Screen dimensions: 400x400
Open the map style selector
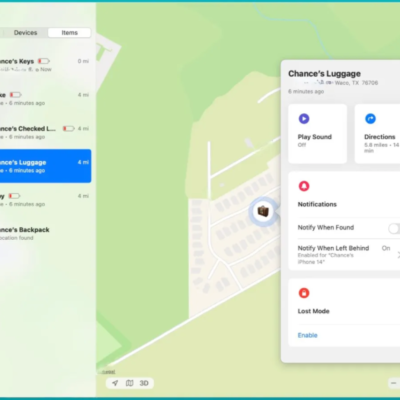129,383
